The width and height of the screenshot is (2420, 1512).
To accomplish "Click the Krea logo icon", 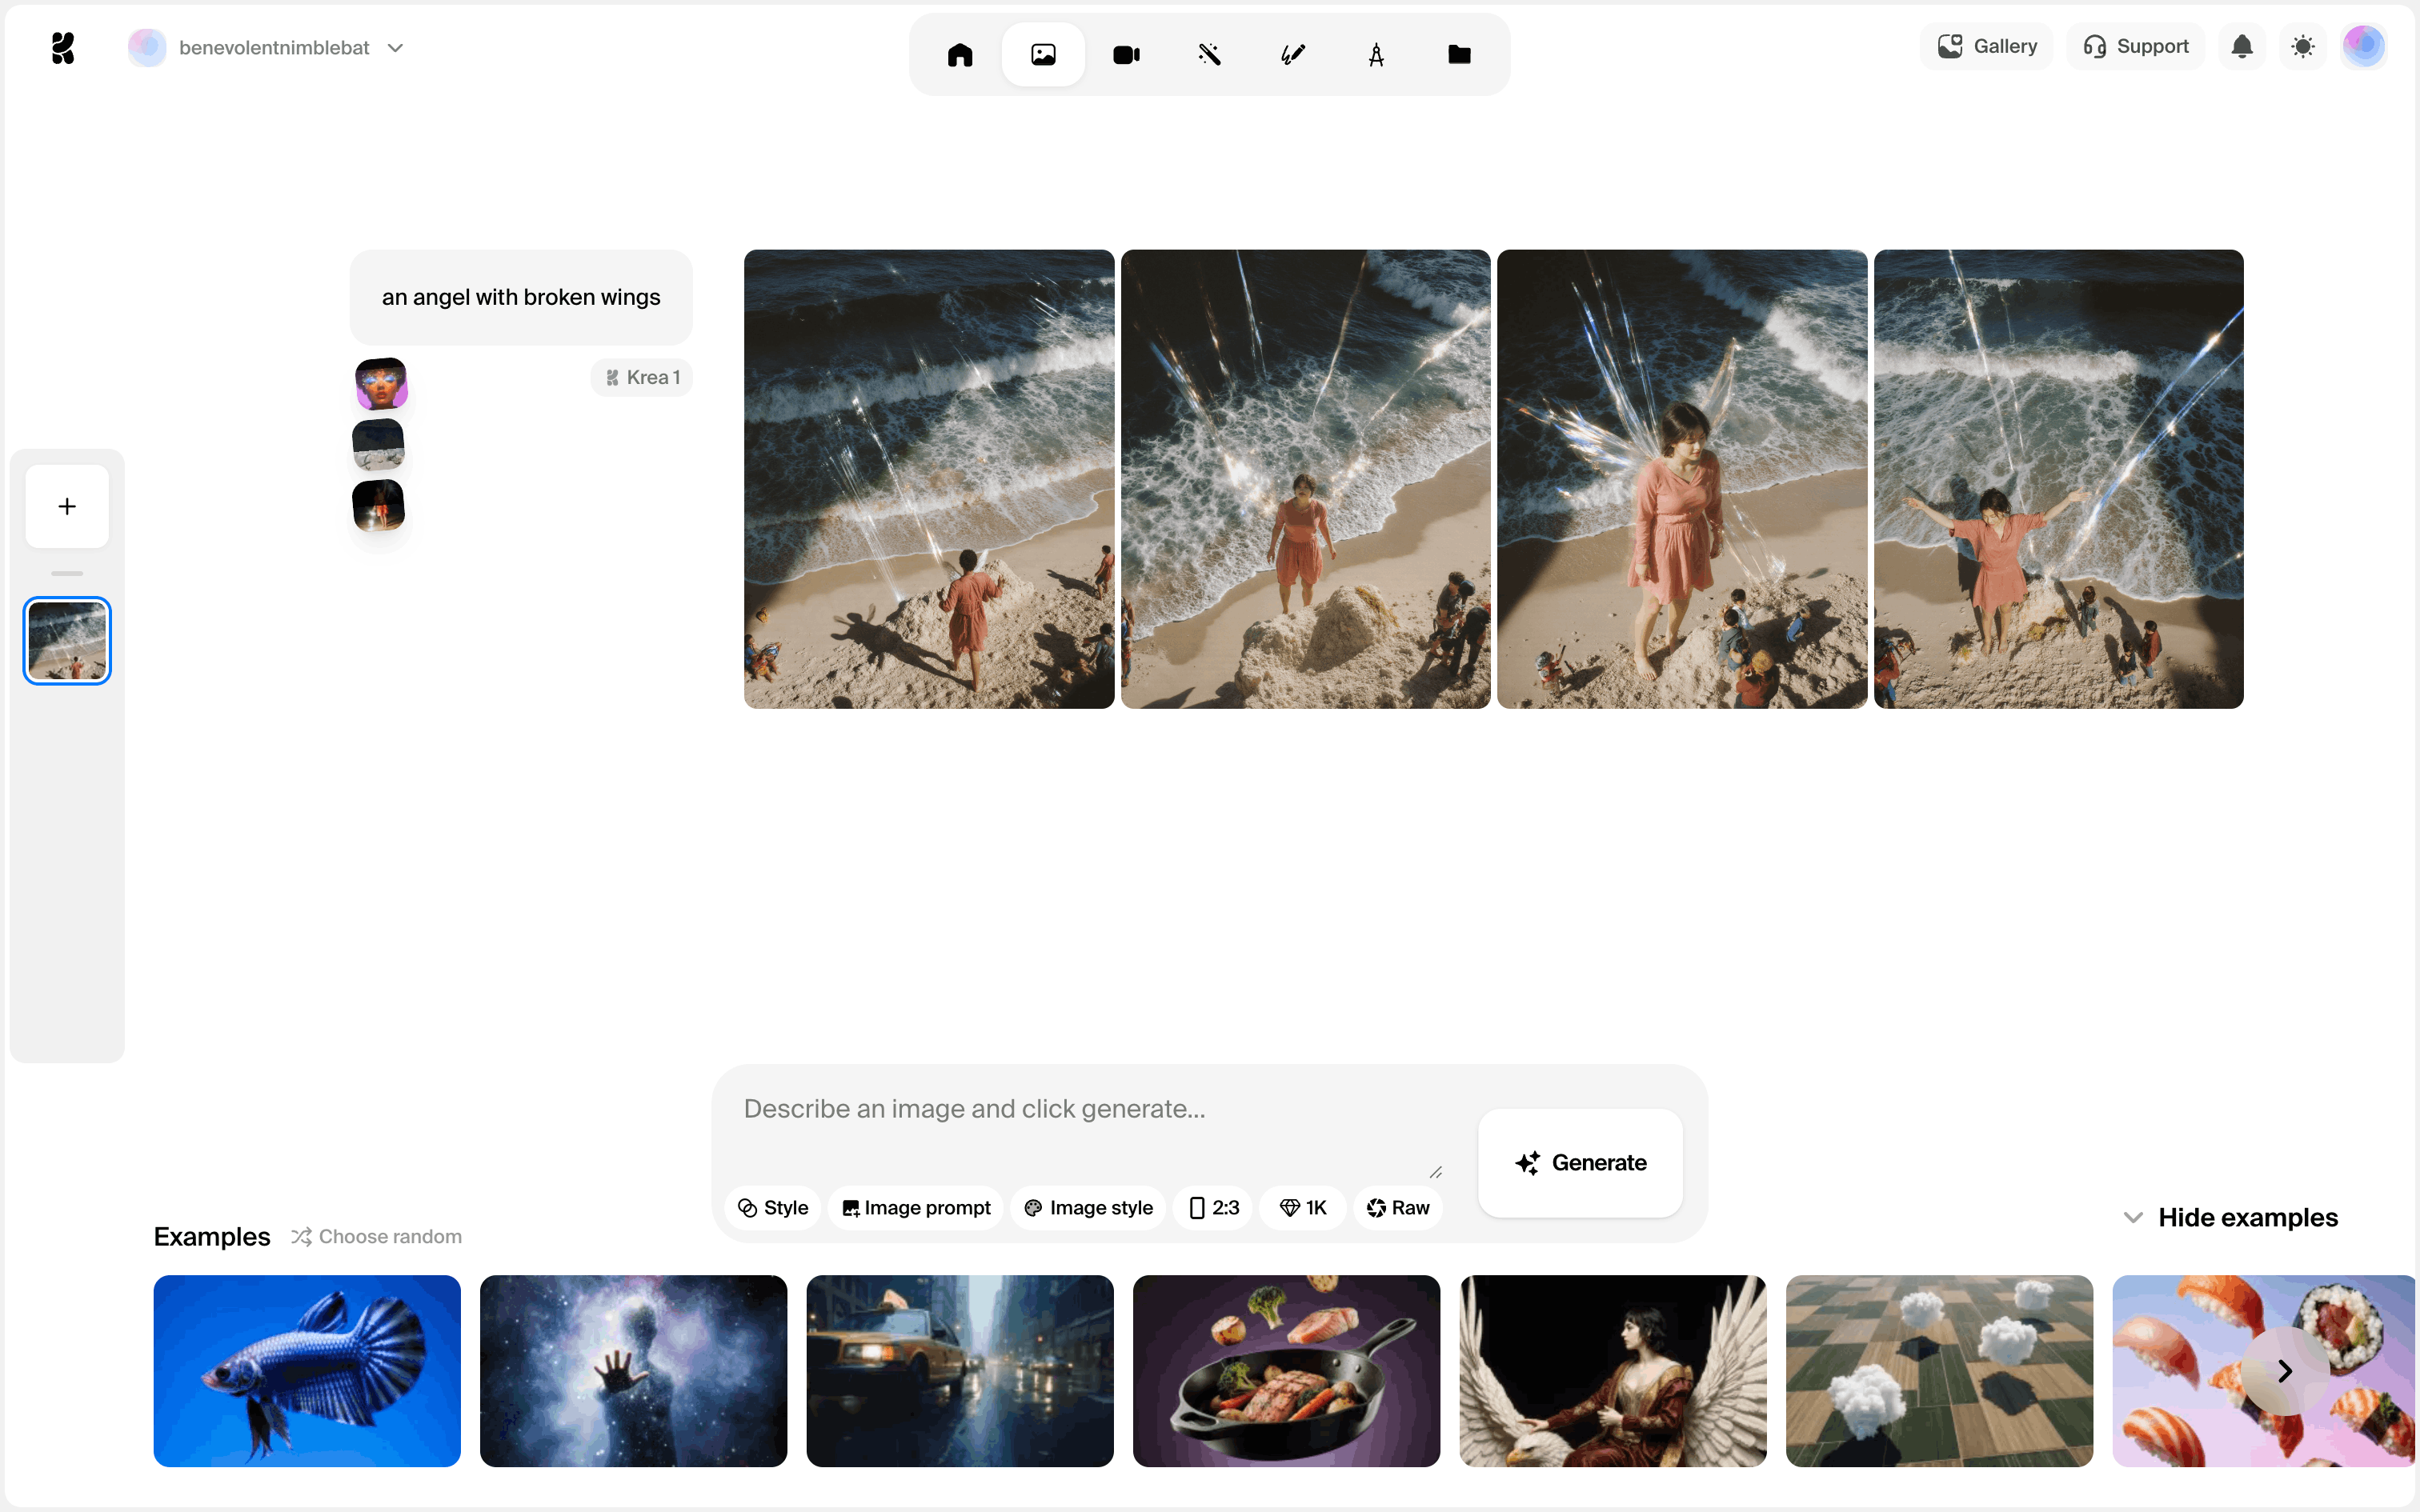I will pyautogui.click(x=63, y=47).
